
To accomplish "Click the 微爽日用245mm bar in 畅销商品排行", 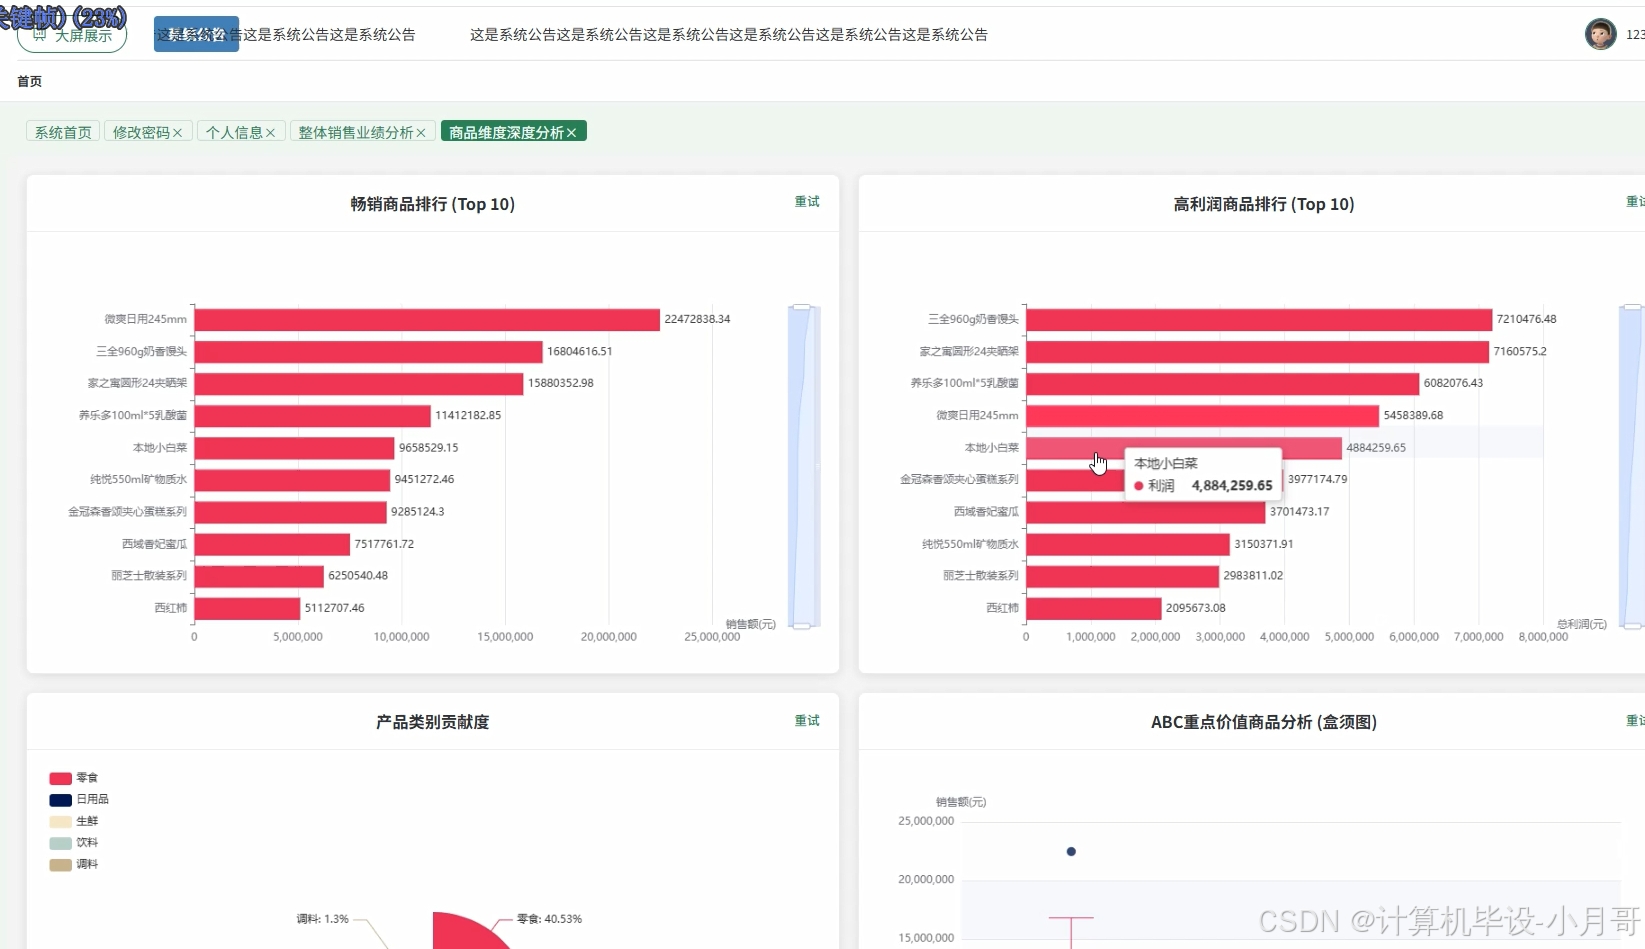I will tap(427, 319).
